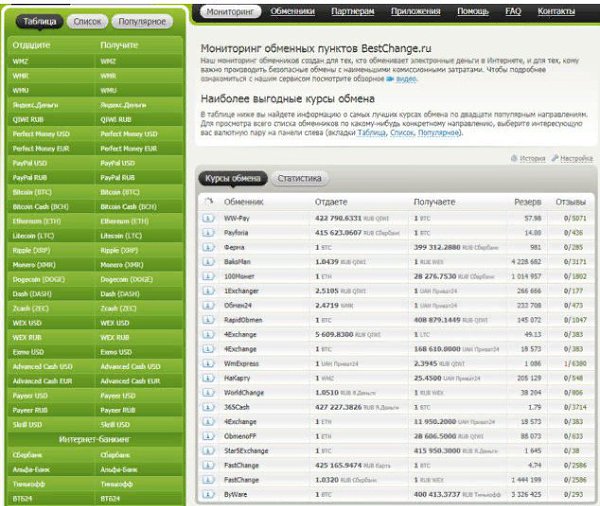
Task: Click info icon beside НаКарту
Action: [208, 378]
